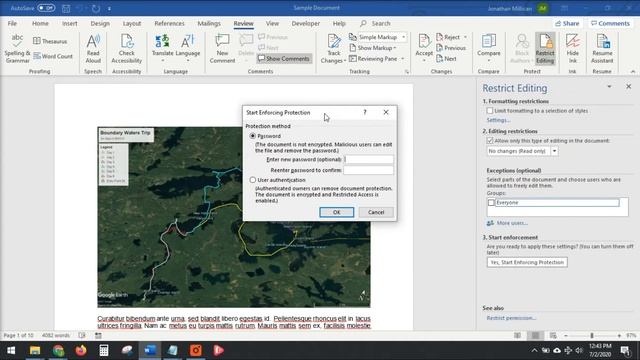Open Chrome from the taskbar
640x360 pixels.
tap(58, 350)
